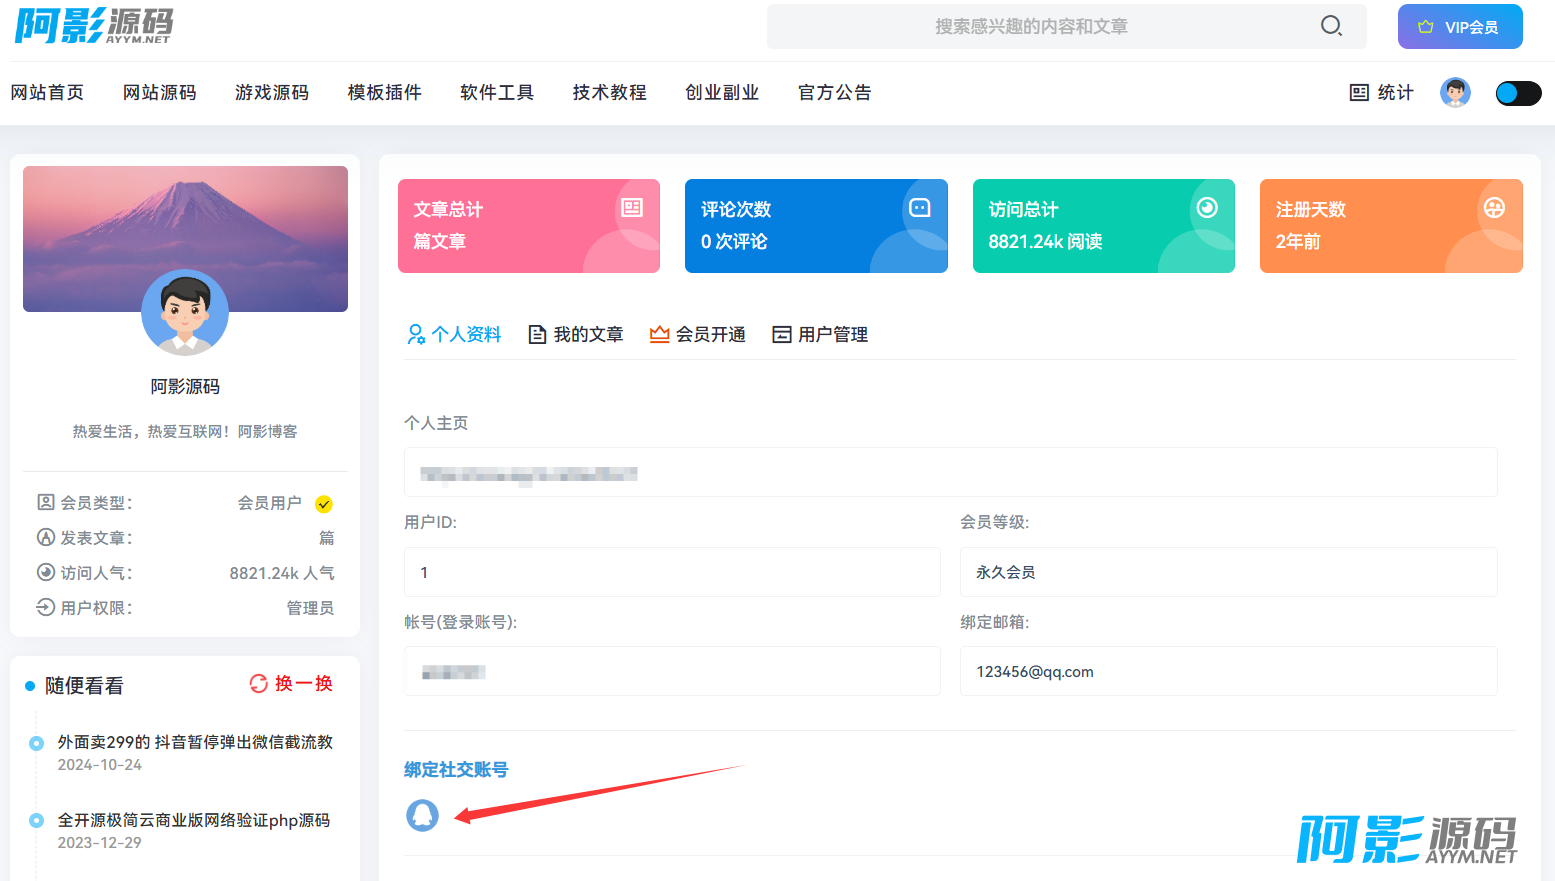
Task: Click the 换一换 refresh icon
Action: coord(258,684)
